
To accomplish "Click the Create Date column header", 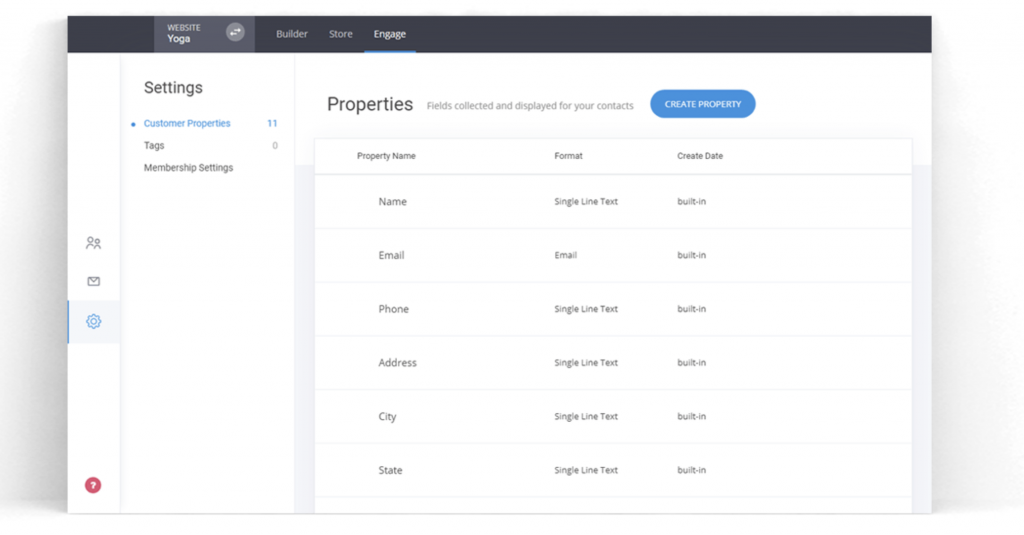I will pyautogui.click(x=699, y=156).
